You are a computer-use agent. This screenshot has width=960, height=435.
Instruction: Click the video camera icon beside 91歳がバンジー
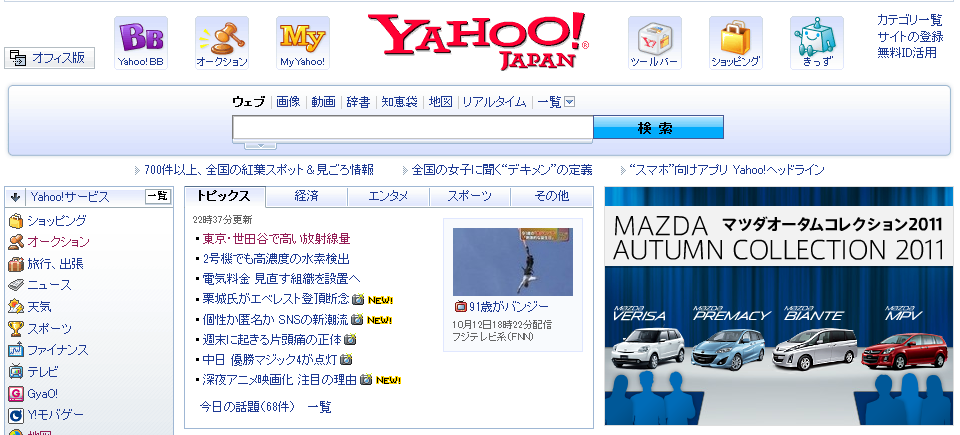pyautogui.click(x=460, y=306)
